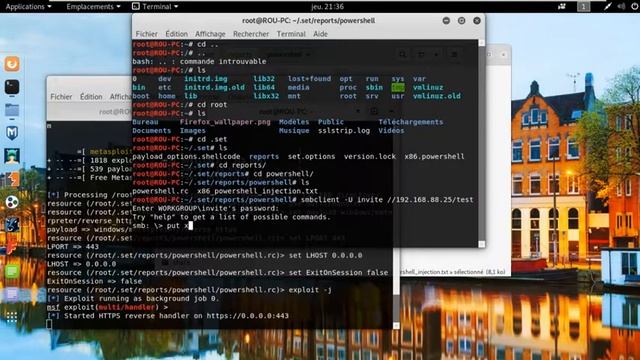The width and height of the screenshot is (640, 360).
Task: Open the Affichage menu in front terminal
Action: (x=210, y=34)
